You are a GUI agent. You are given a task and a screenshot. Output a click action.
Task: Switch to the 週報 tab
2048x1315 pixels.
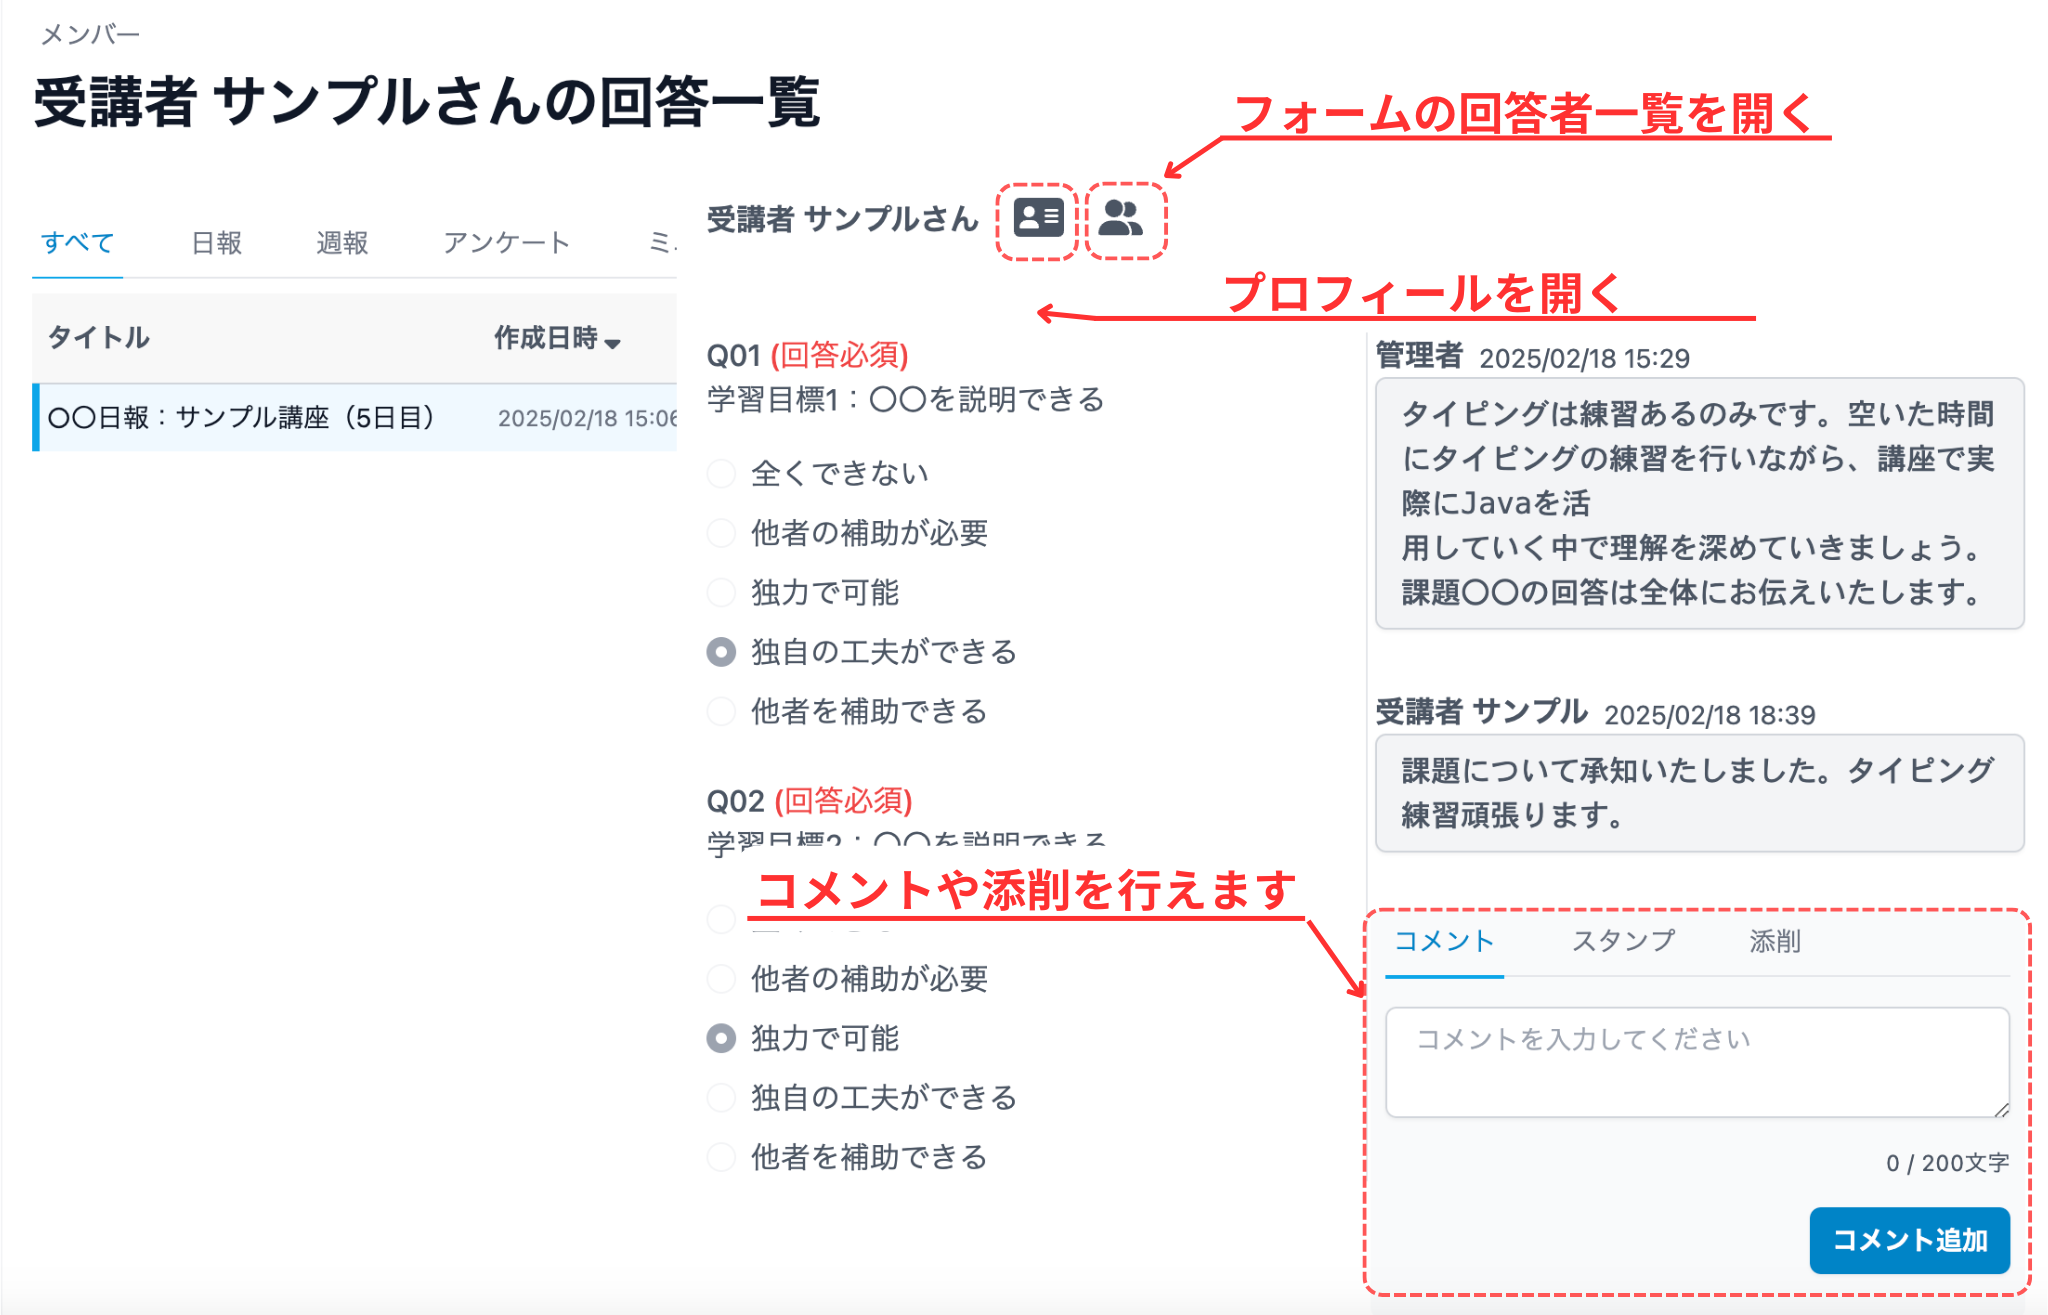[343, 242]
